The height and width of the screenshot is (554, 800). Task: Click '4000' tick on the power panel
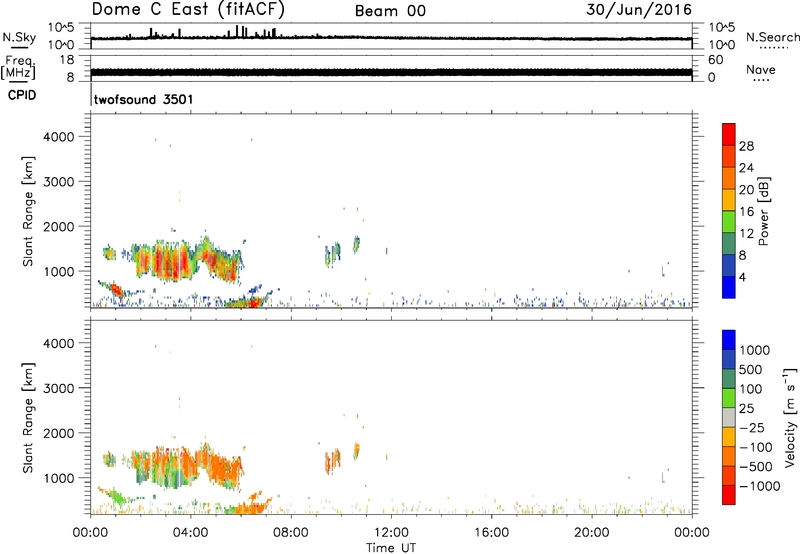[59, 137]
